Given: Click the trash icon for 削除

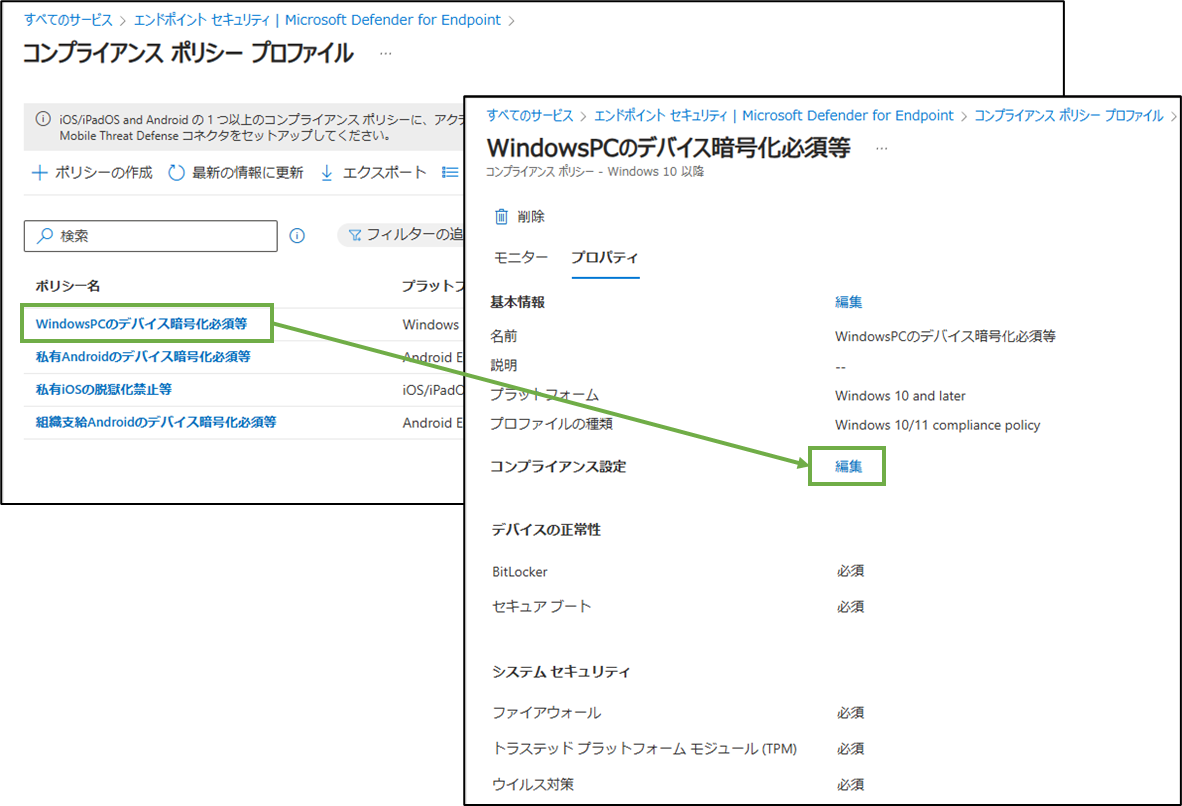Looking at the screenshot, I should pos(501,217).
